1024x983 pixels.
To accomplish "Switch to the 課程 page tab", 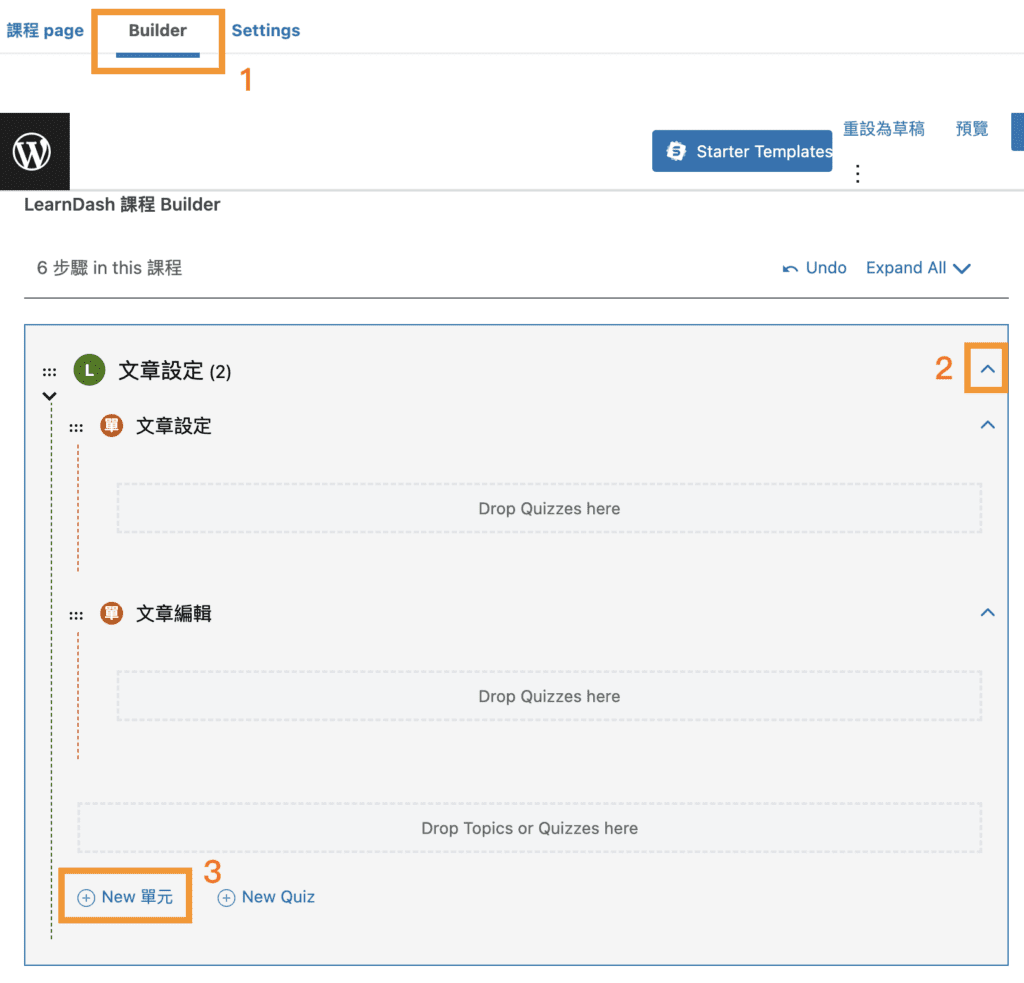I will [x=45, y=30].
